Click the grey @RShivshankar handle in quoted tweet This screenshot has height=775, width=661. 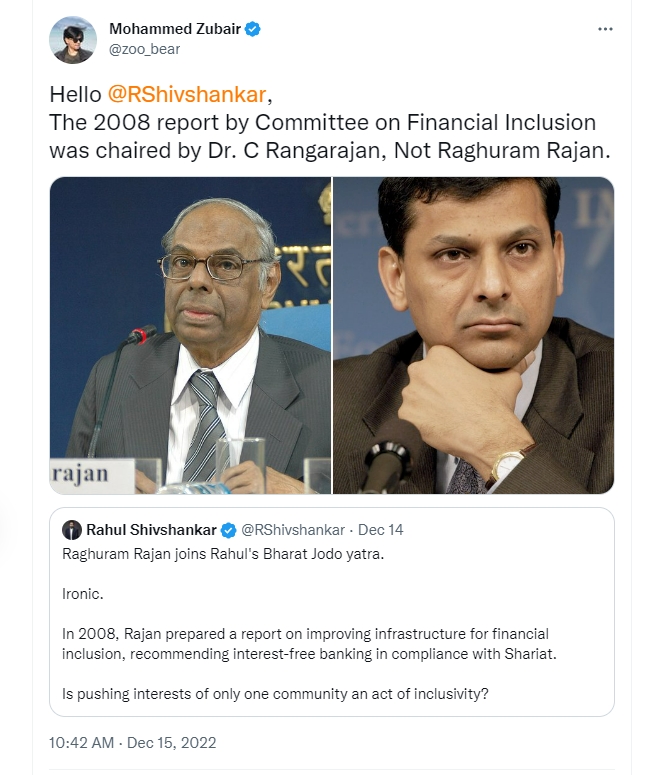pos(293,529)
